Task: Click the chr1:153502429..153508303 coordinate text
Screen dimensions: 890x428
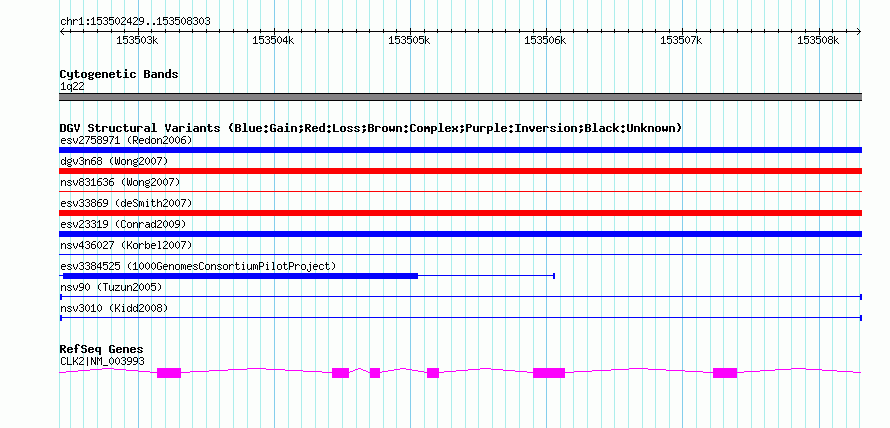Action: [x=135, y=22]
